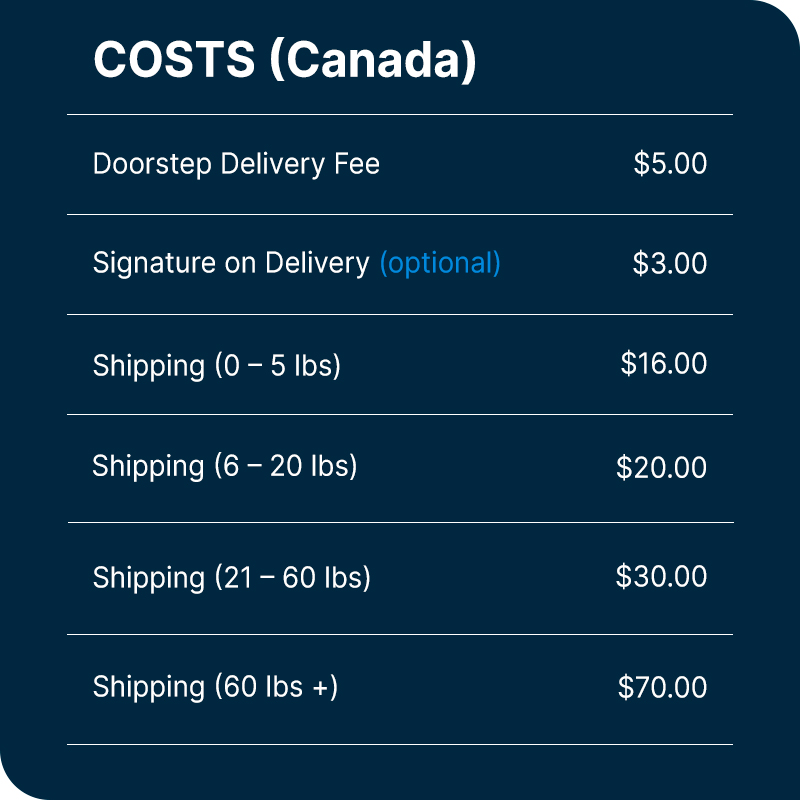Click the $30.00 shipping price
800x800 pixels.
tap(661, 577)
